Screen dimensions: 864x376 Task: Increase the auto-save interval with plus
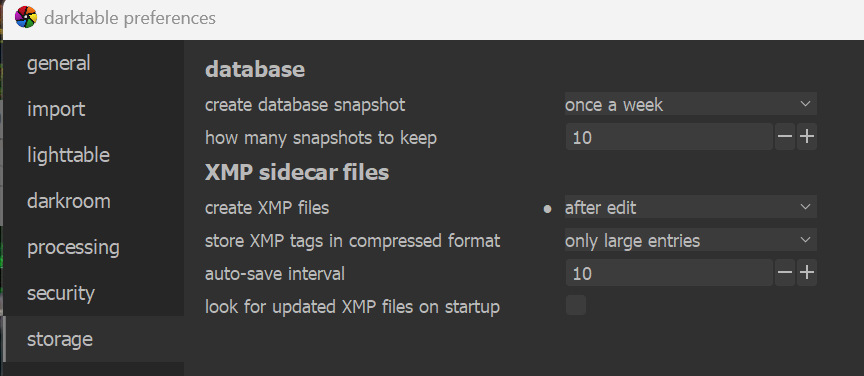(x=807, y=273)
